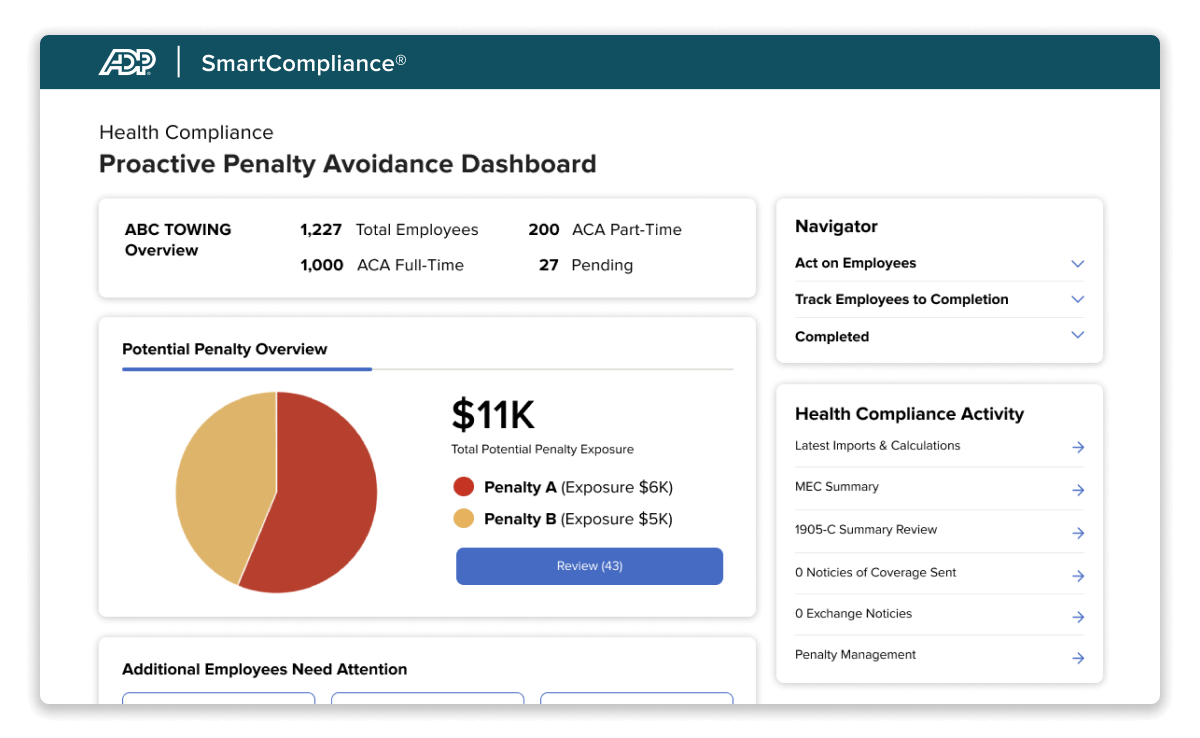This screenshot has width=1200, height=738.
Task: Open 0 Exchange Noticies via the arrow icon
Action: [x=1078, y=617]
